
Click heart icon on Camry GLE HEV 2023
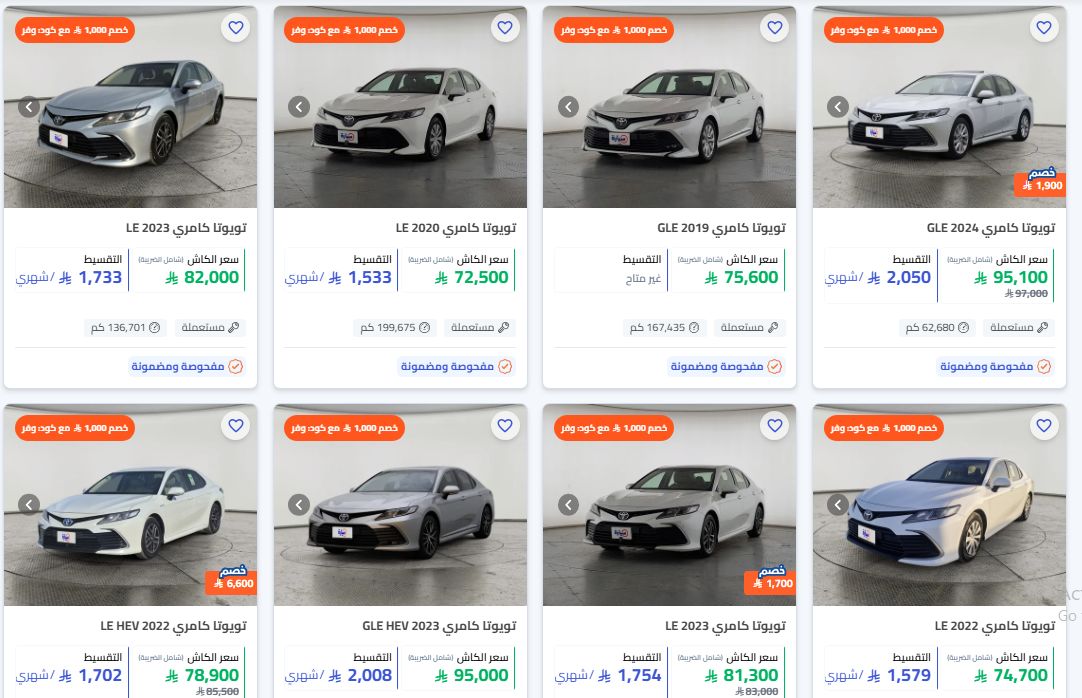tap(505, 427)
